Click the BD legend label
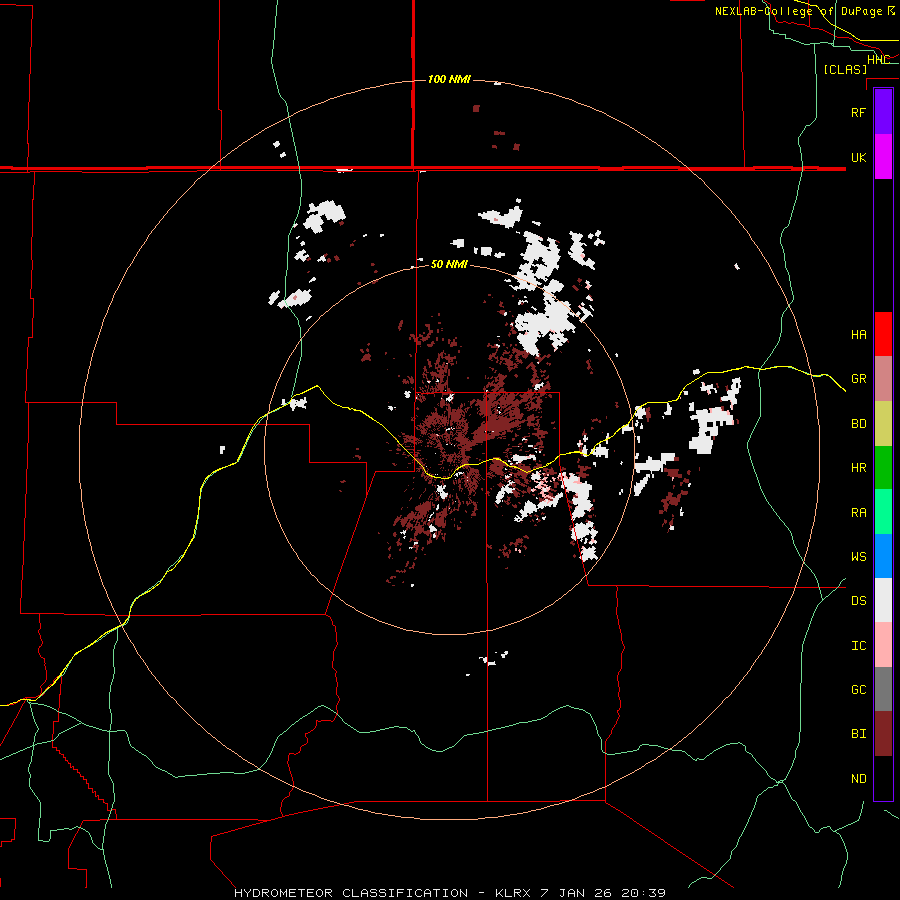900x900 pixels. tap(858, 424)
